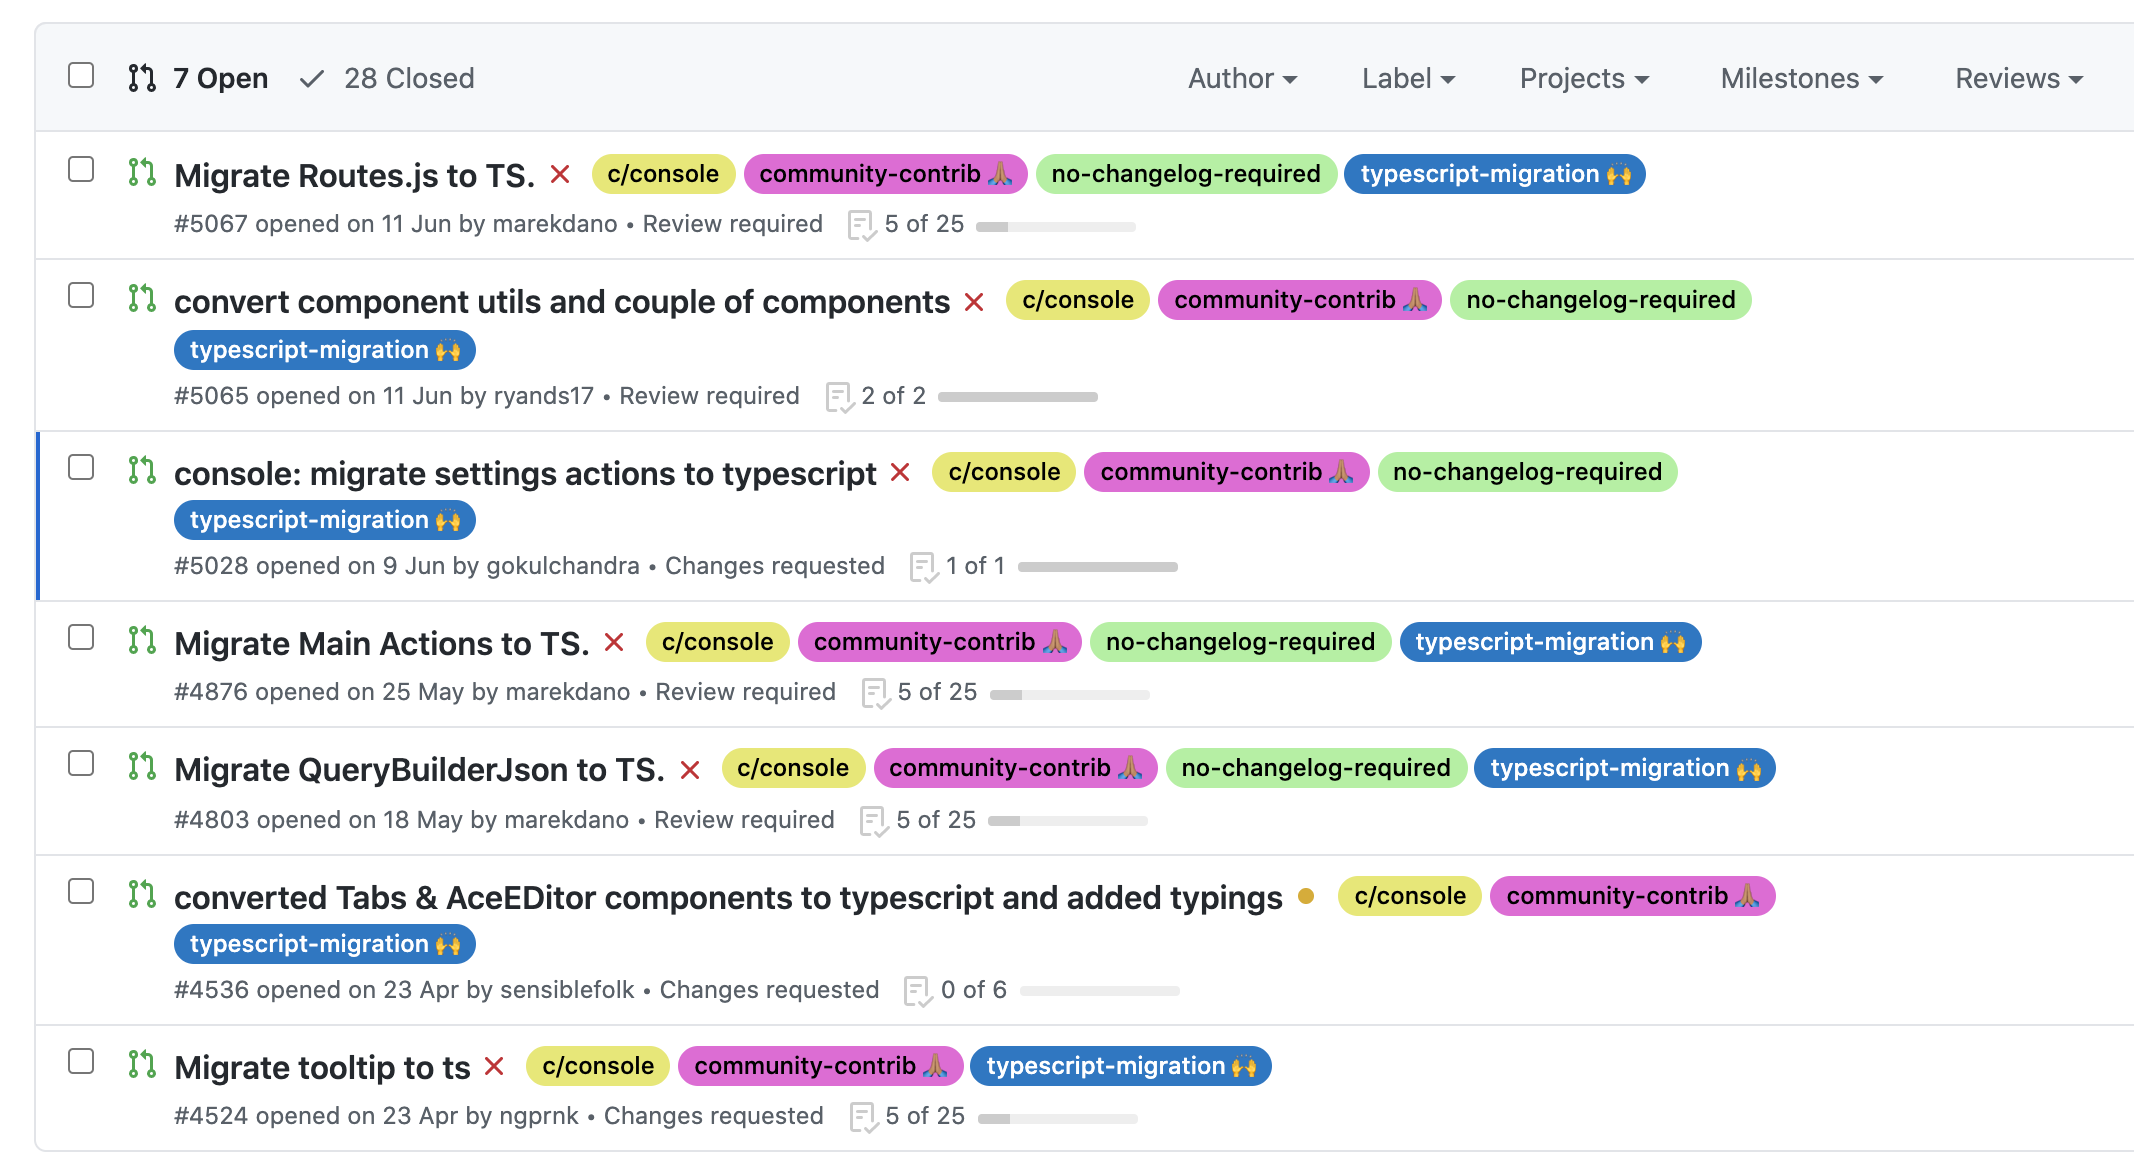Screen dimensions: 2134x1166
Task: Click failed check X icon on Migrate Routes.js PR
Action: click(x=560, y=175)
